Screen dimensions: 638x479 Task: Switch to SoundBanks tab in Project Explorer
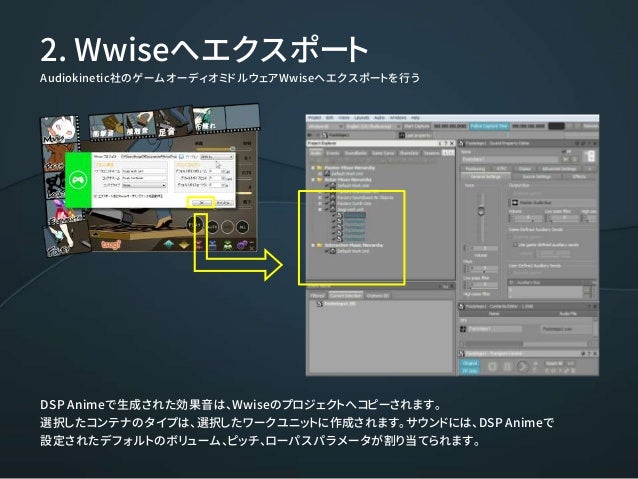tap(356, 153)
